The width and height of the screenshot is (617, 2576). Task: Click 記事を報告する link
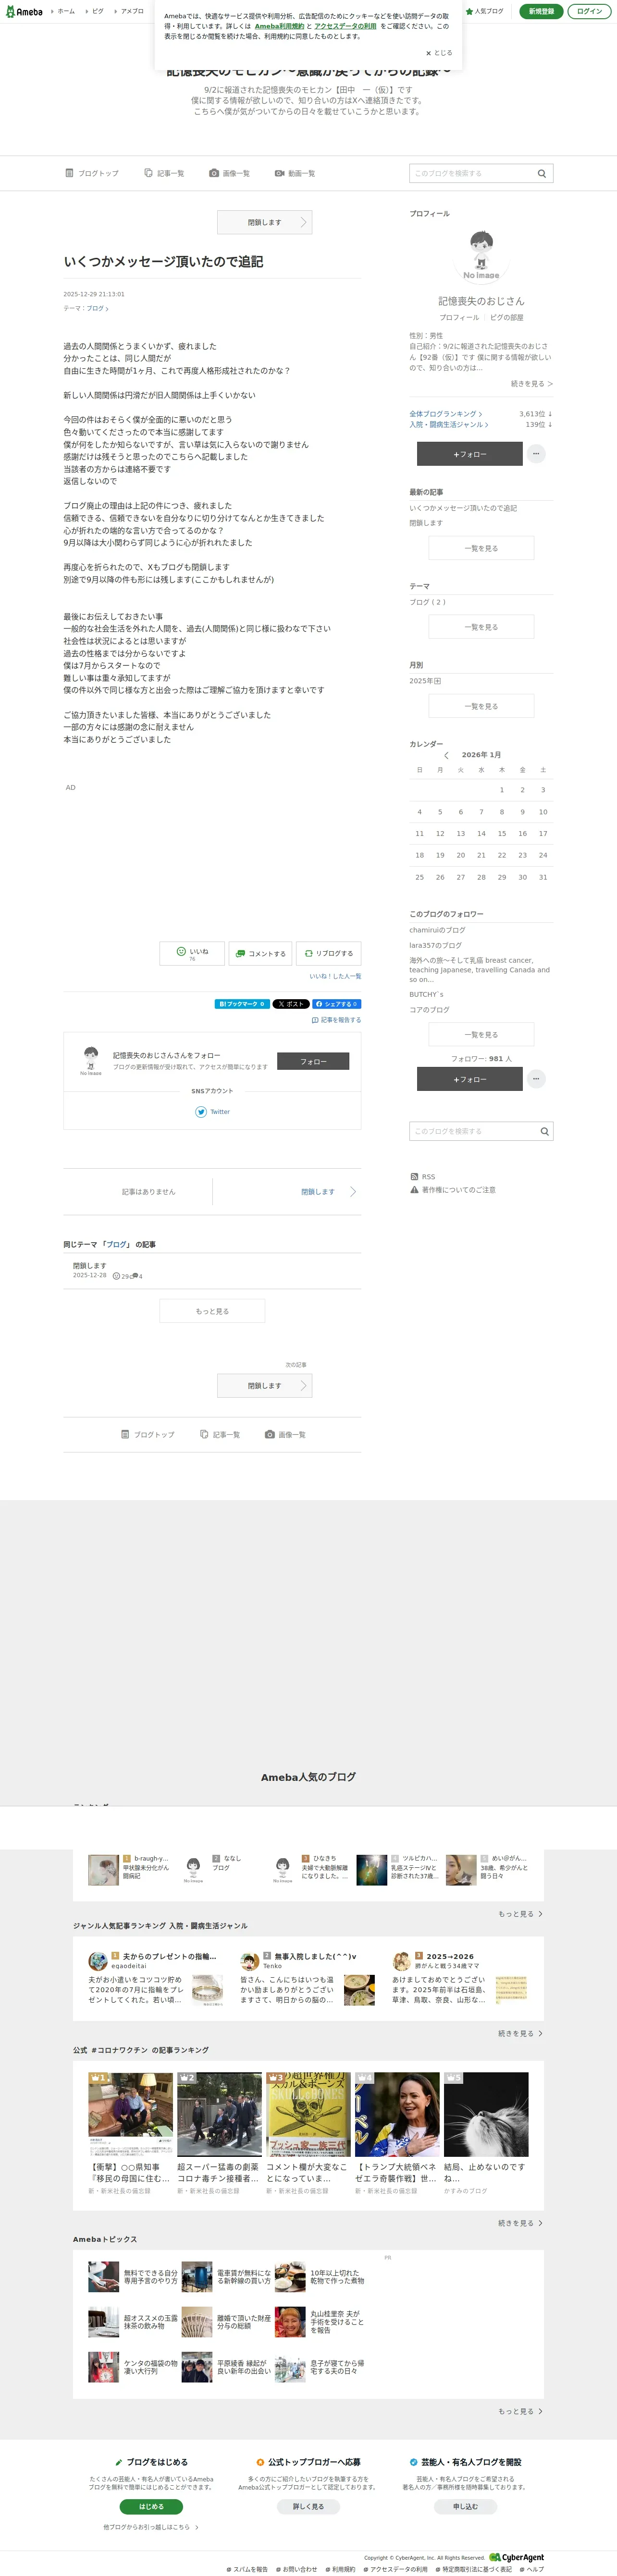coord(336,1020)
